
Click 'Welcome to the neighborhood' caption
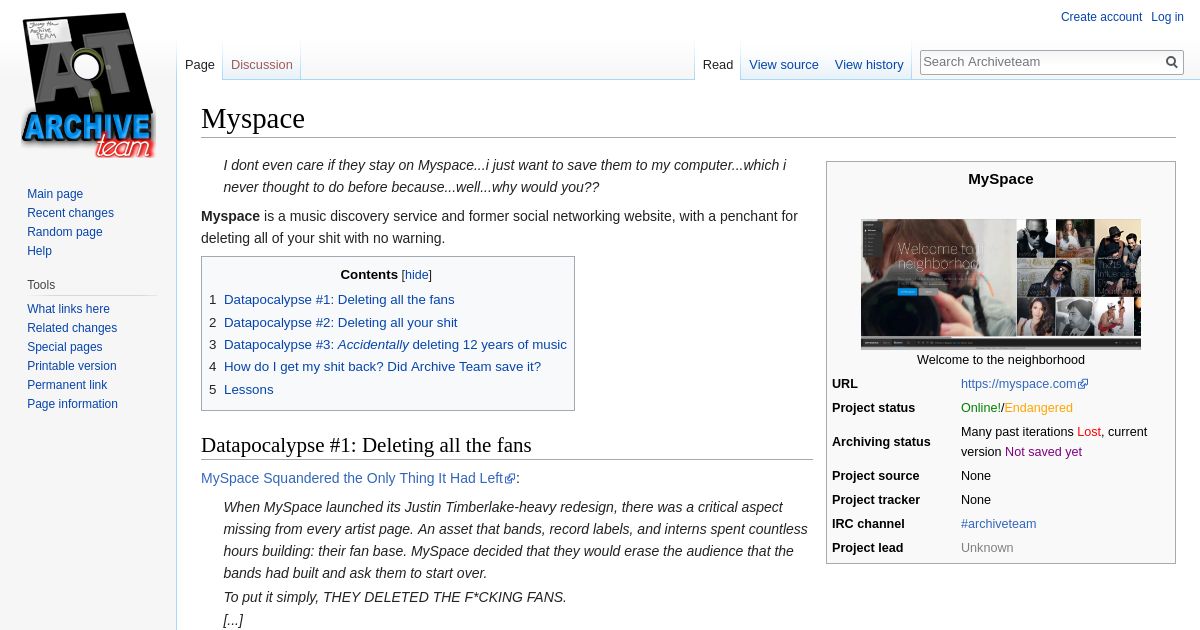coord(1001,360)
